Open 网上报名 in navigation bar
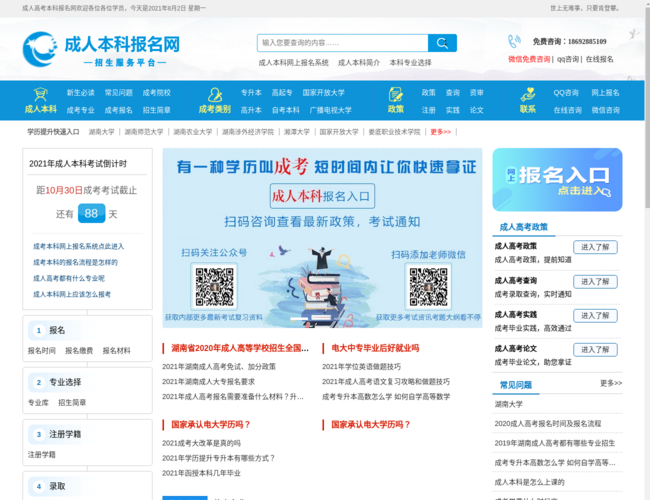The image size is (650, 500). (605, 93)
